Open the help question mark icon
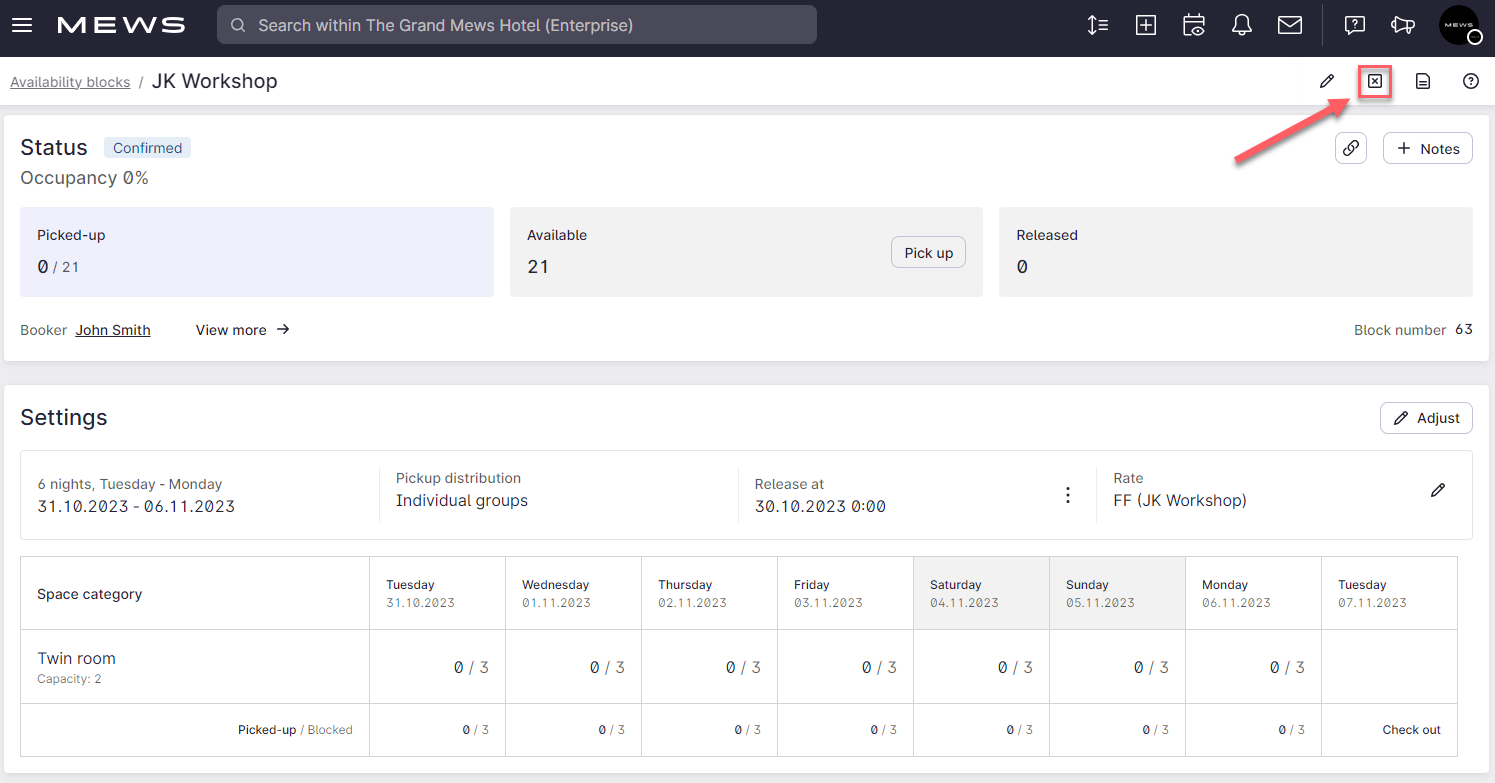 (x=1470, y=82)
